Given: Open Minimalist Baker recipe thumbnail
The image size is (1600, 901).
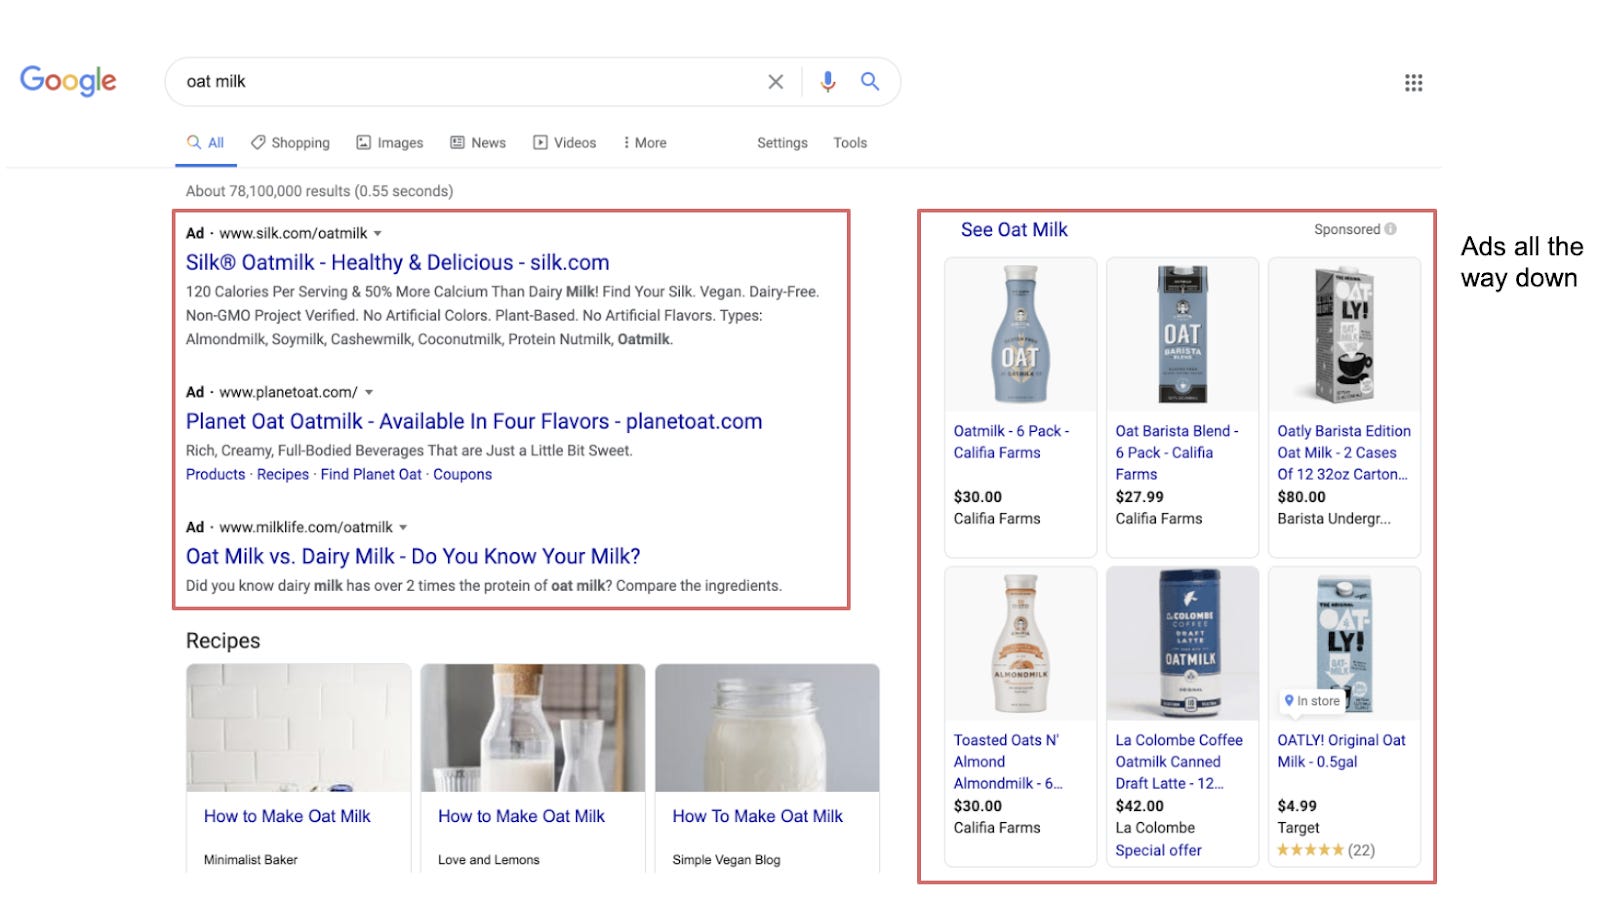Looking at the screenshot, I should pyautogui.click(x=298, y=728).
